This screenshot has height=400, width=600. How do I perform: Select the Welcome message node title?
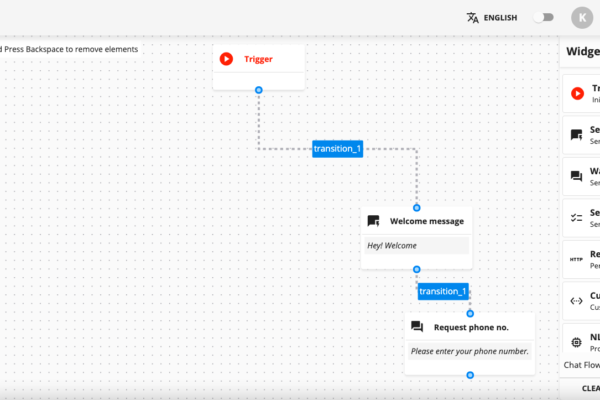pyautogui.click(x=427, y=221)
